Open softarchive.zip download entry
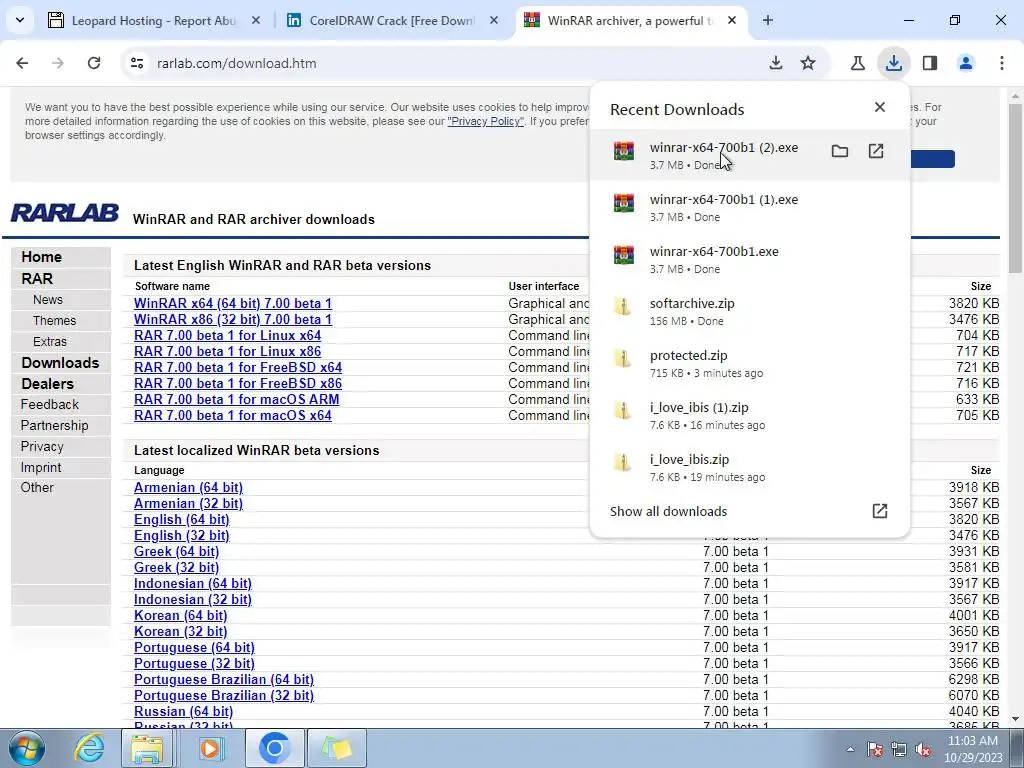 [x=750, y=312]
